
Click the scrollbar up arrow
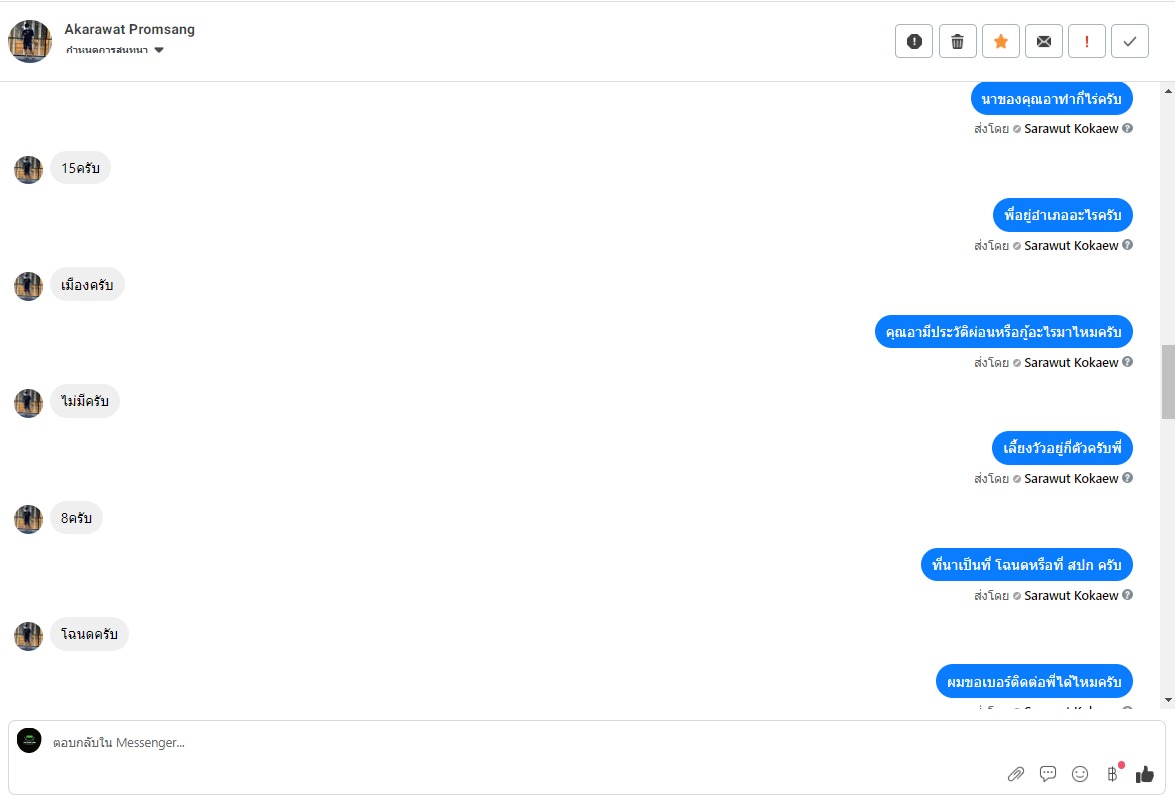[x=1168, y=91]
